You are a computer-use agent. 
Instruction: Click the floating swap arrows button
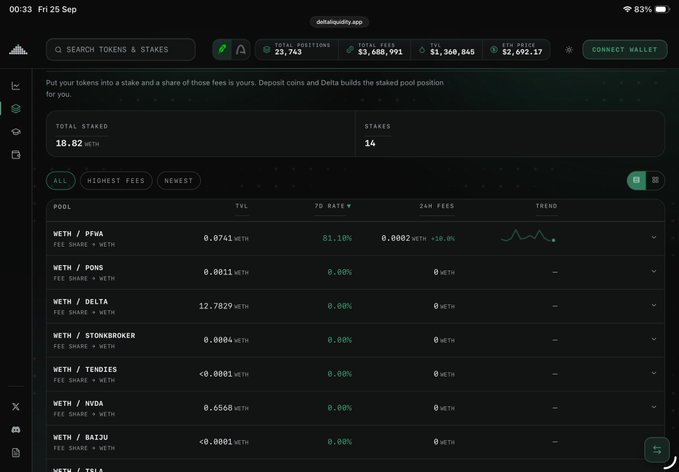pos(657,450)
